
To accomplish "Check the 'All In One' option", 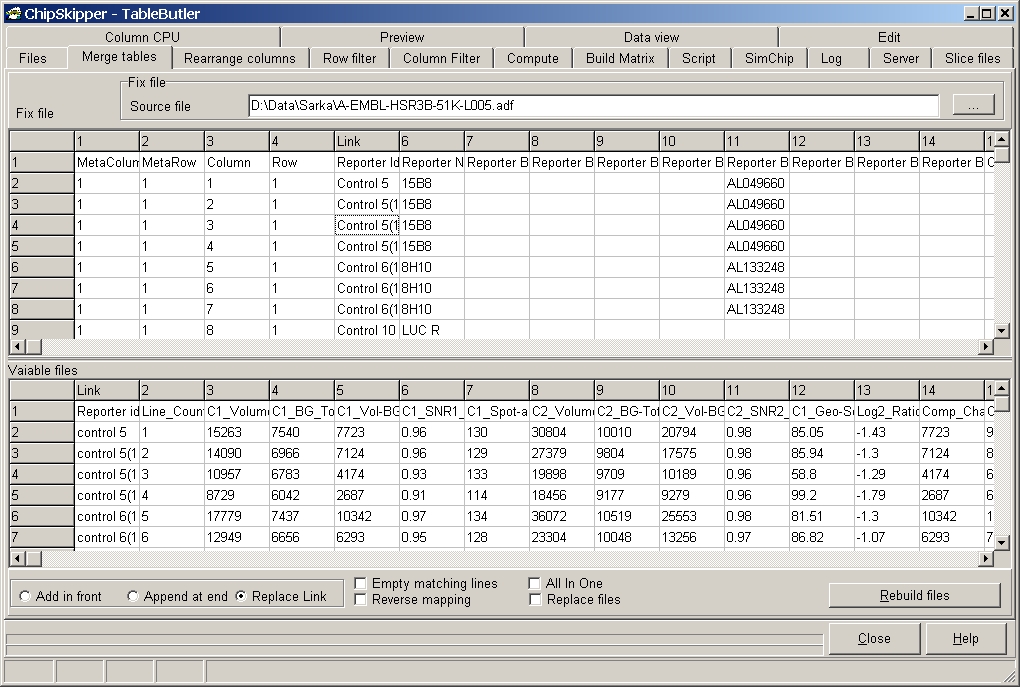I will 536,584.
